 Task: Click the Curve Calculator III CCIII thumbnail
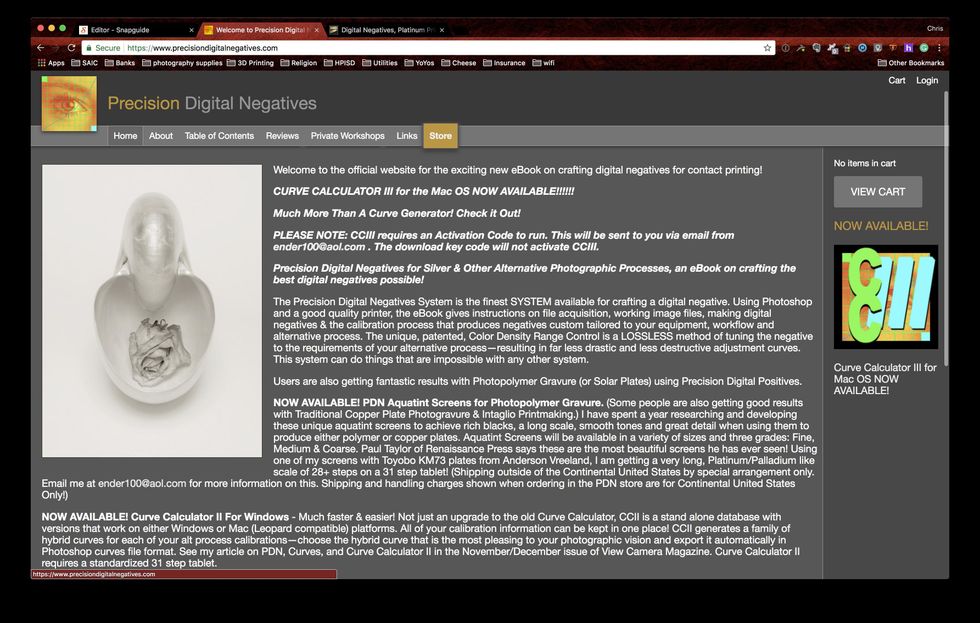point(885,297)
